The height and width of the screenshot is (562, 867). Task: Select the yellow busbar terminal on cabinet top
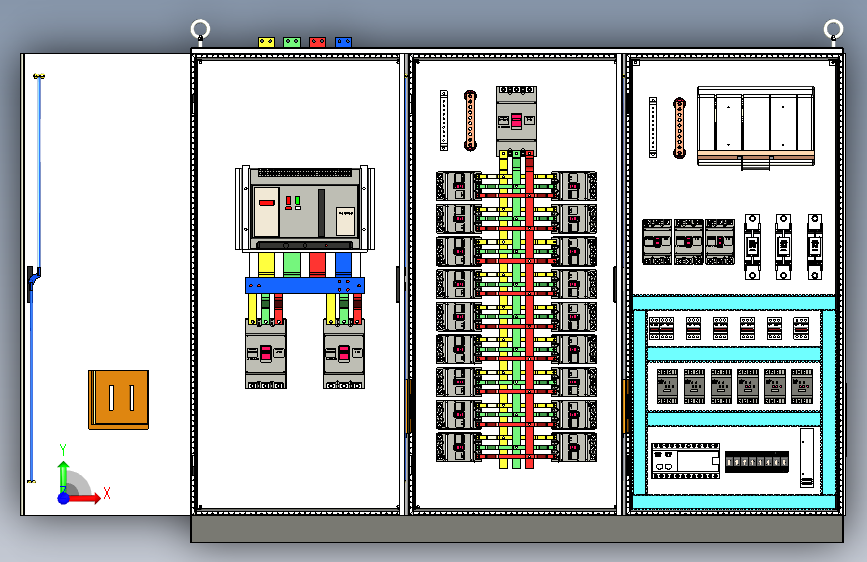(267, 42)
